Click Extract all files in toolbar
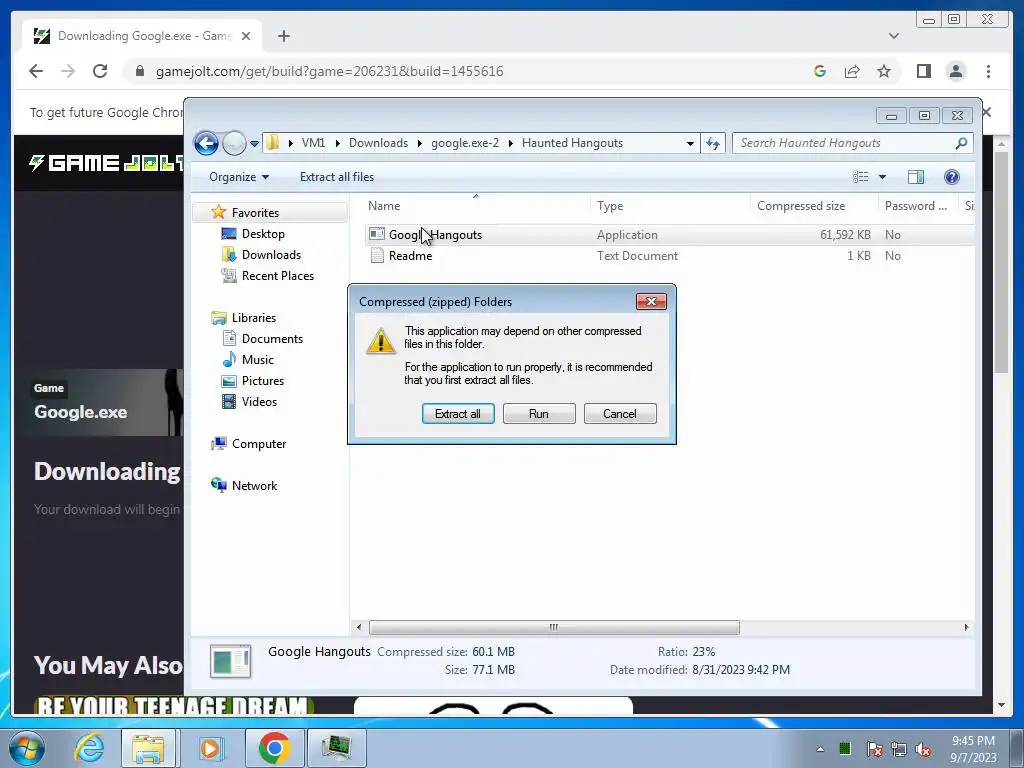This screenshot has width=1024, height=768. pos(337,177)
